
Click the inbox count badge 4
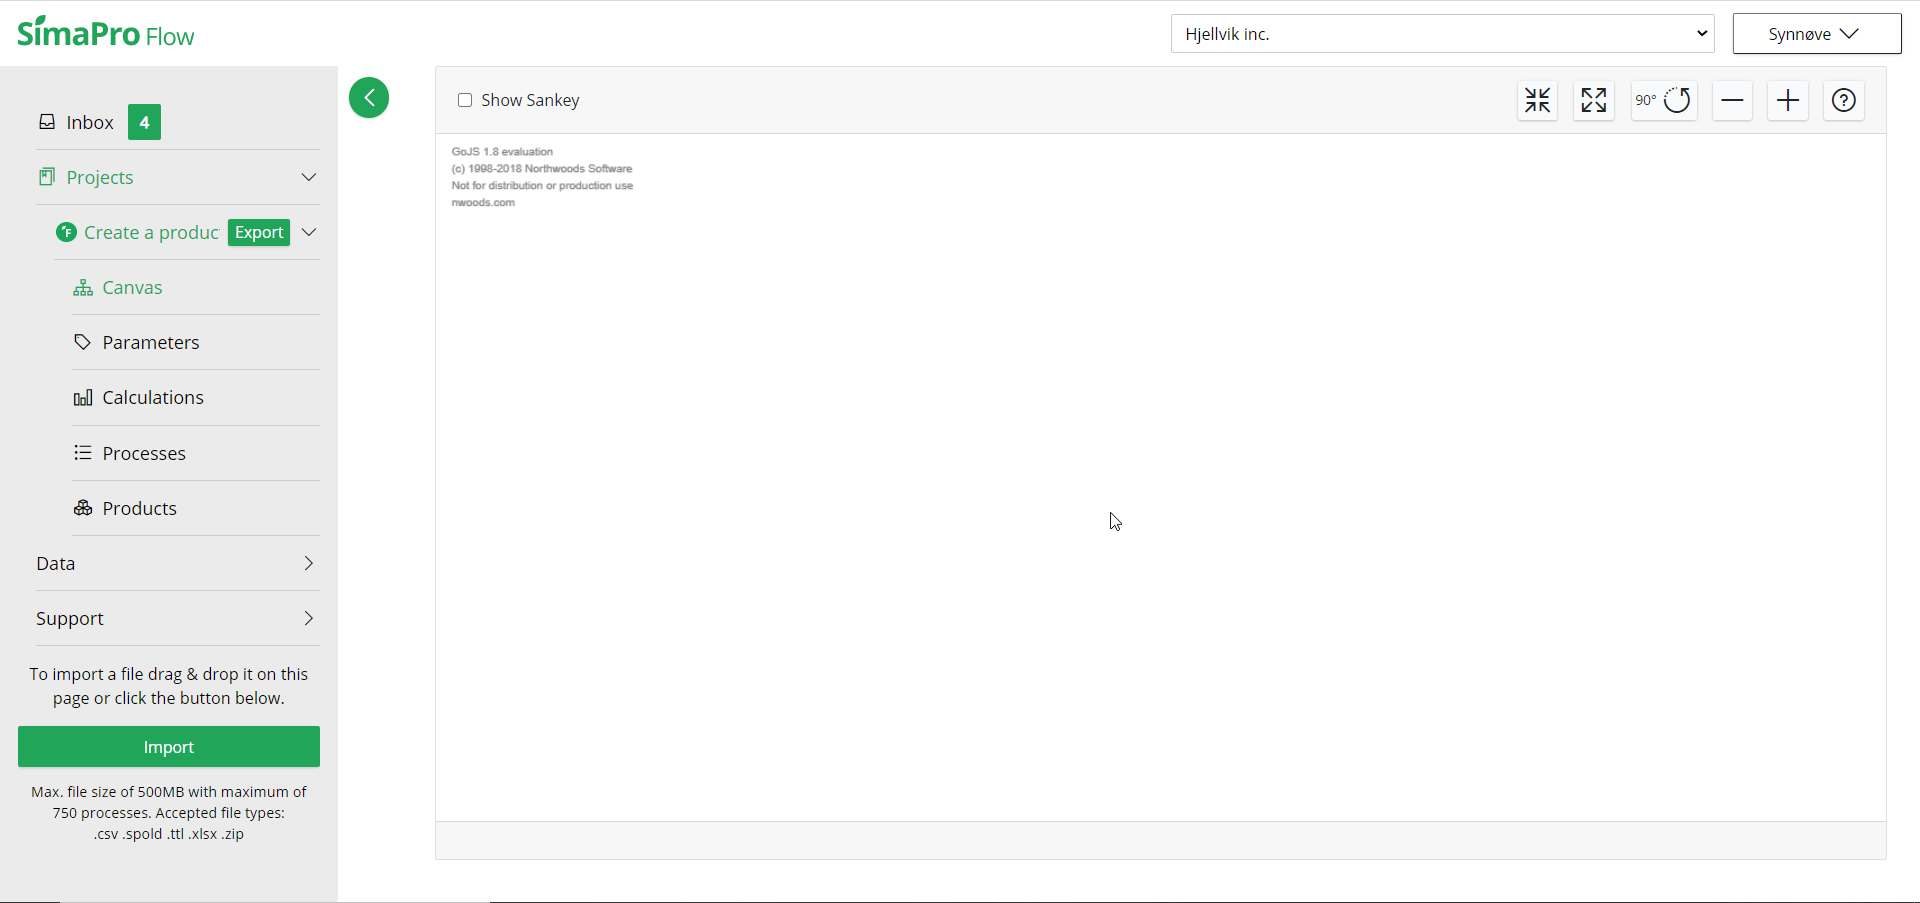144,122
